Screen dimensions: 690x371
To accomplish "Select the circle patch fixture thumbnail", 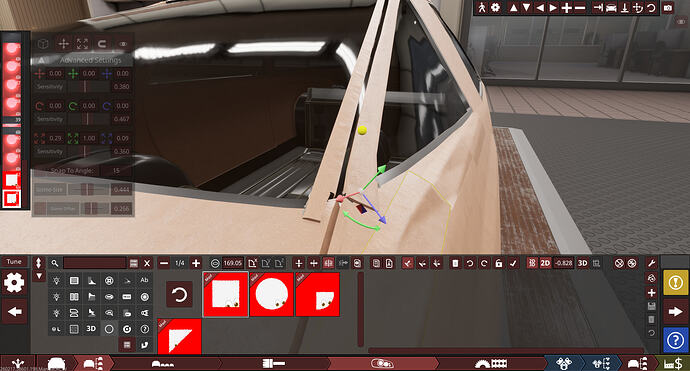I will (272, 294).
